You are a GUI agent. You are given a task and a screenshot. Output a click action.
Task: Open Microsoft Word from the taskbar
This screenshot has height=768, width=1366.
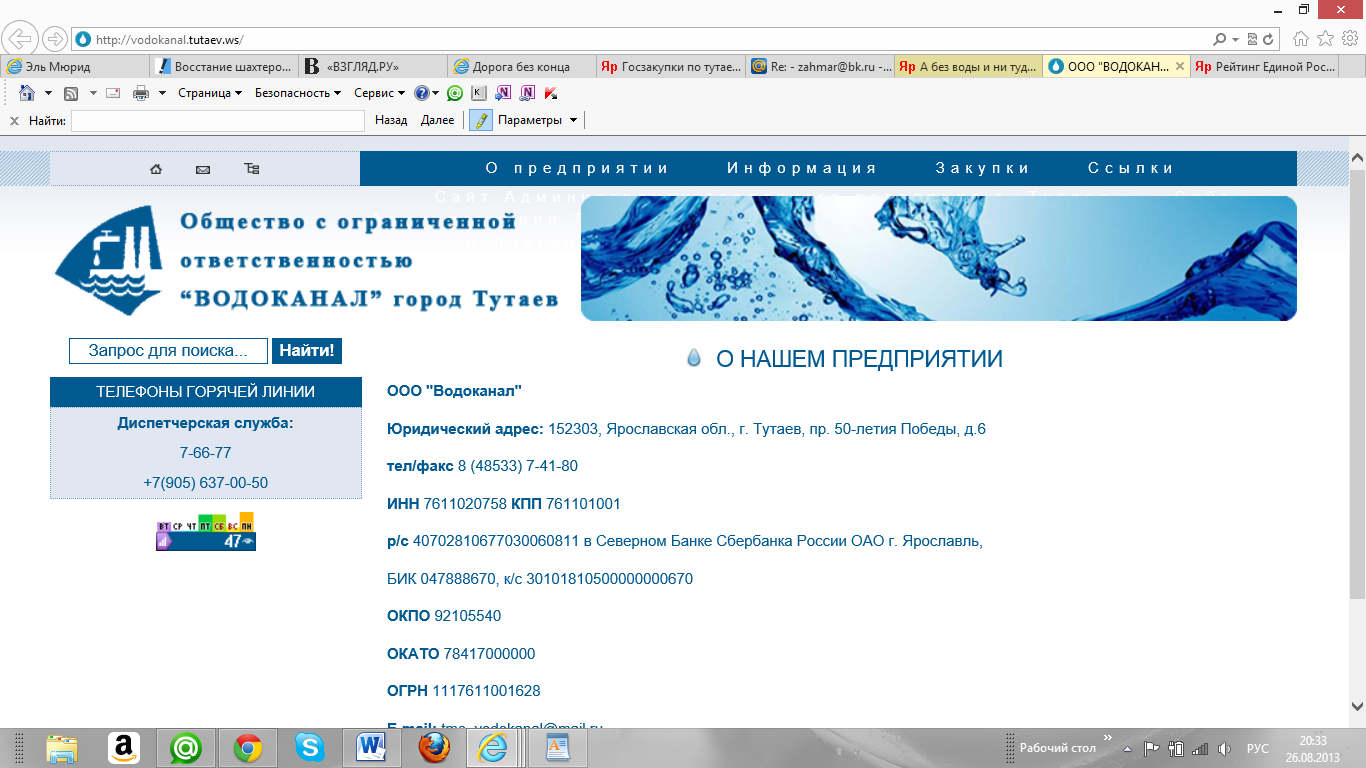coord(372,748)
